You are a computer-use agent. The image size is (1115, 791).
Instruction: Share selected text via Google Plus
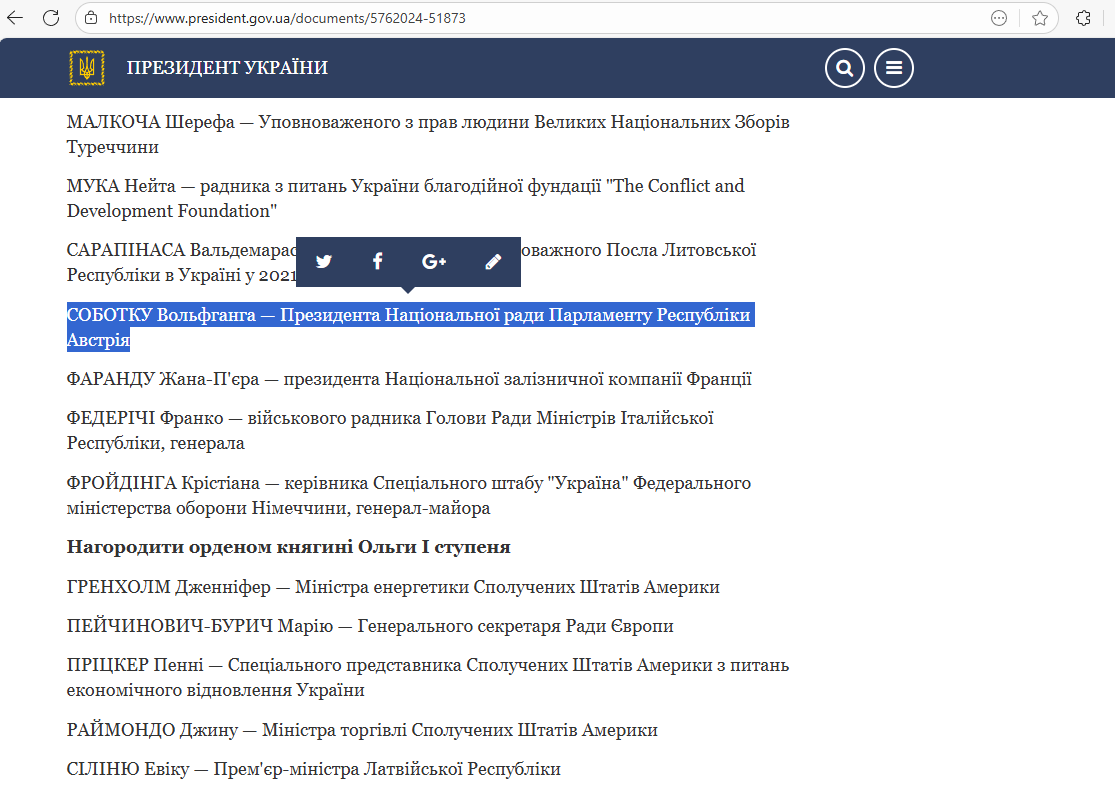[434, 262]
